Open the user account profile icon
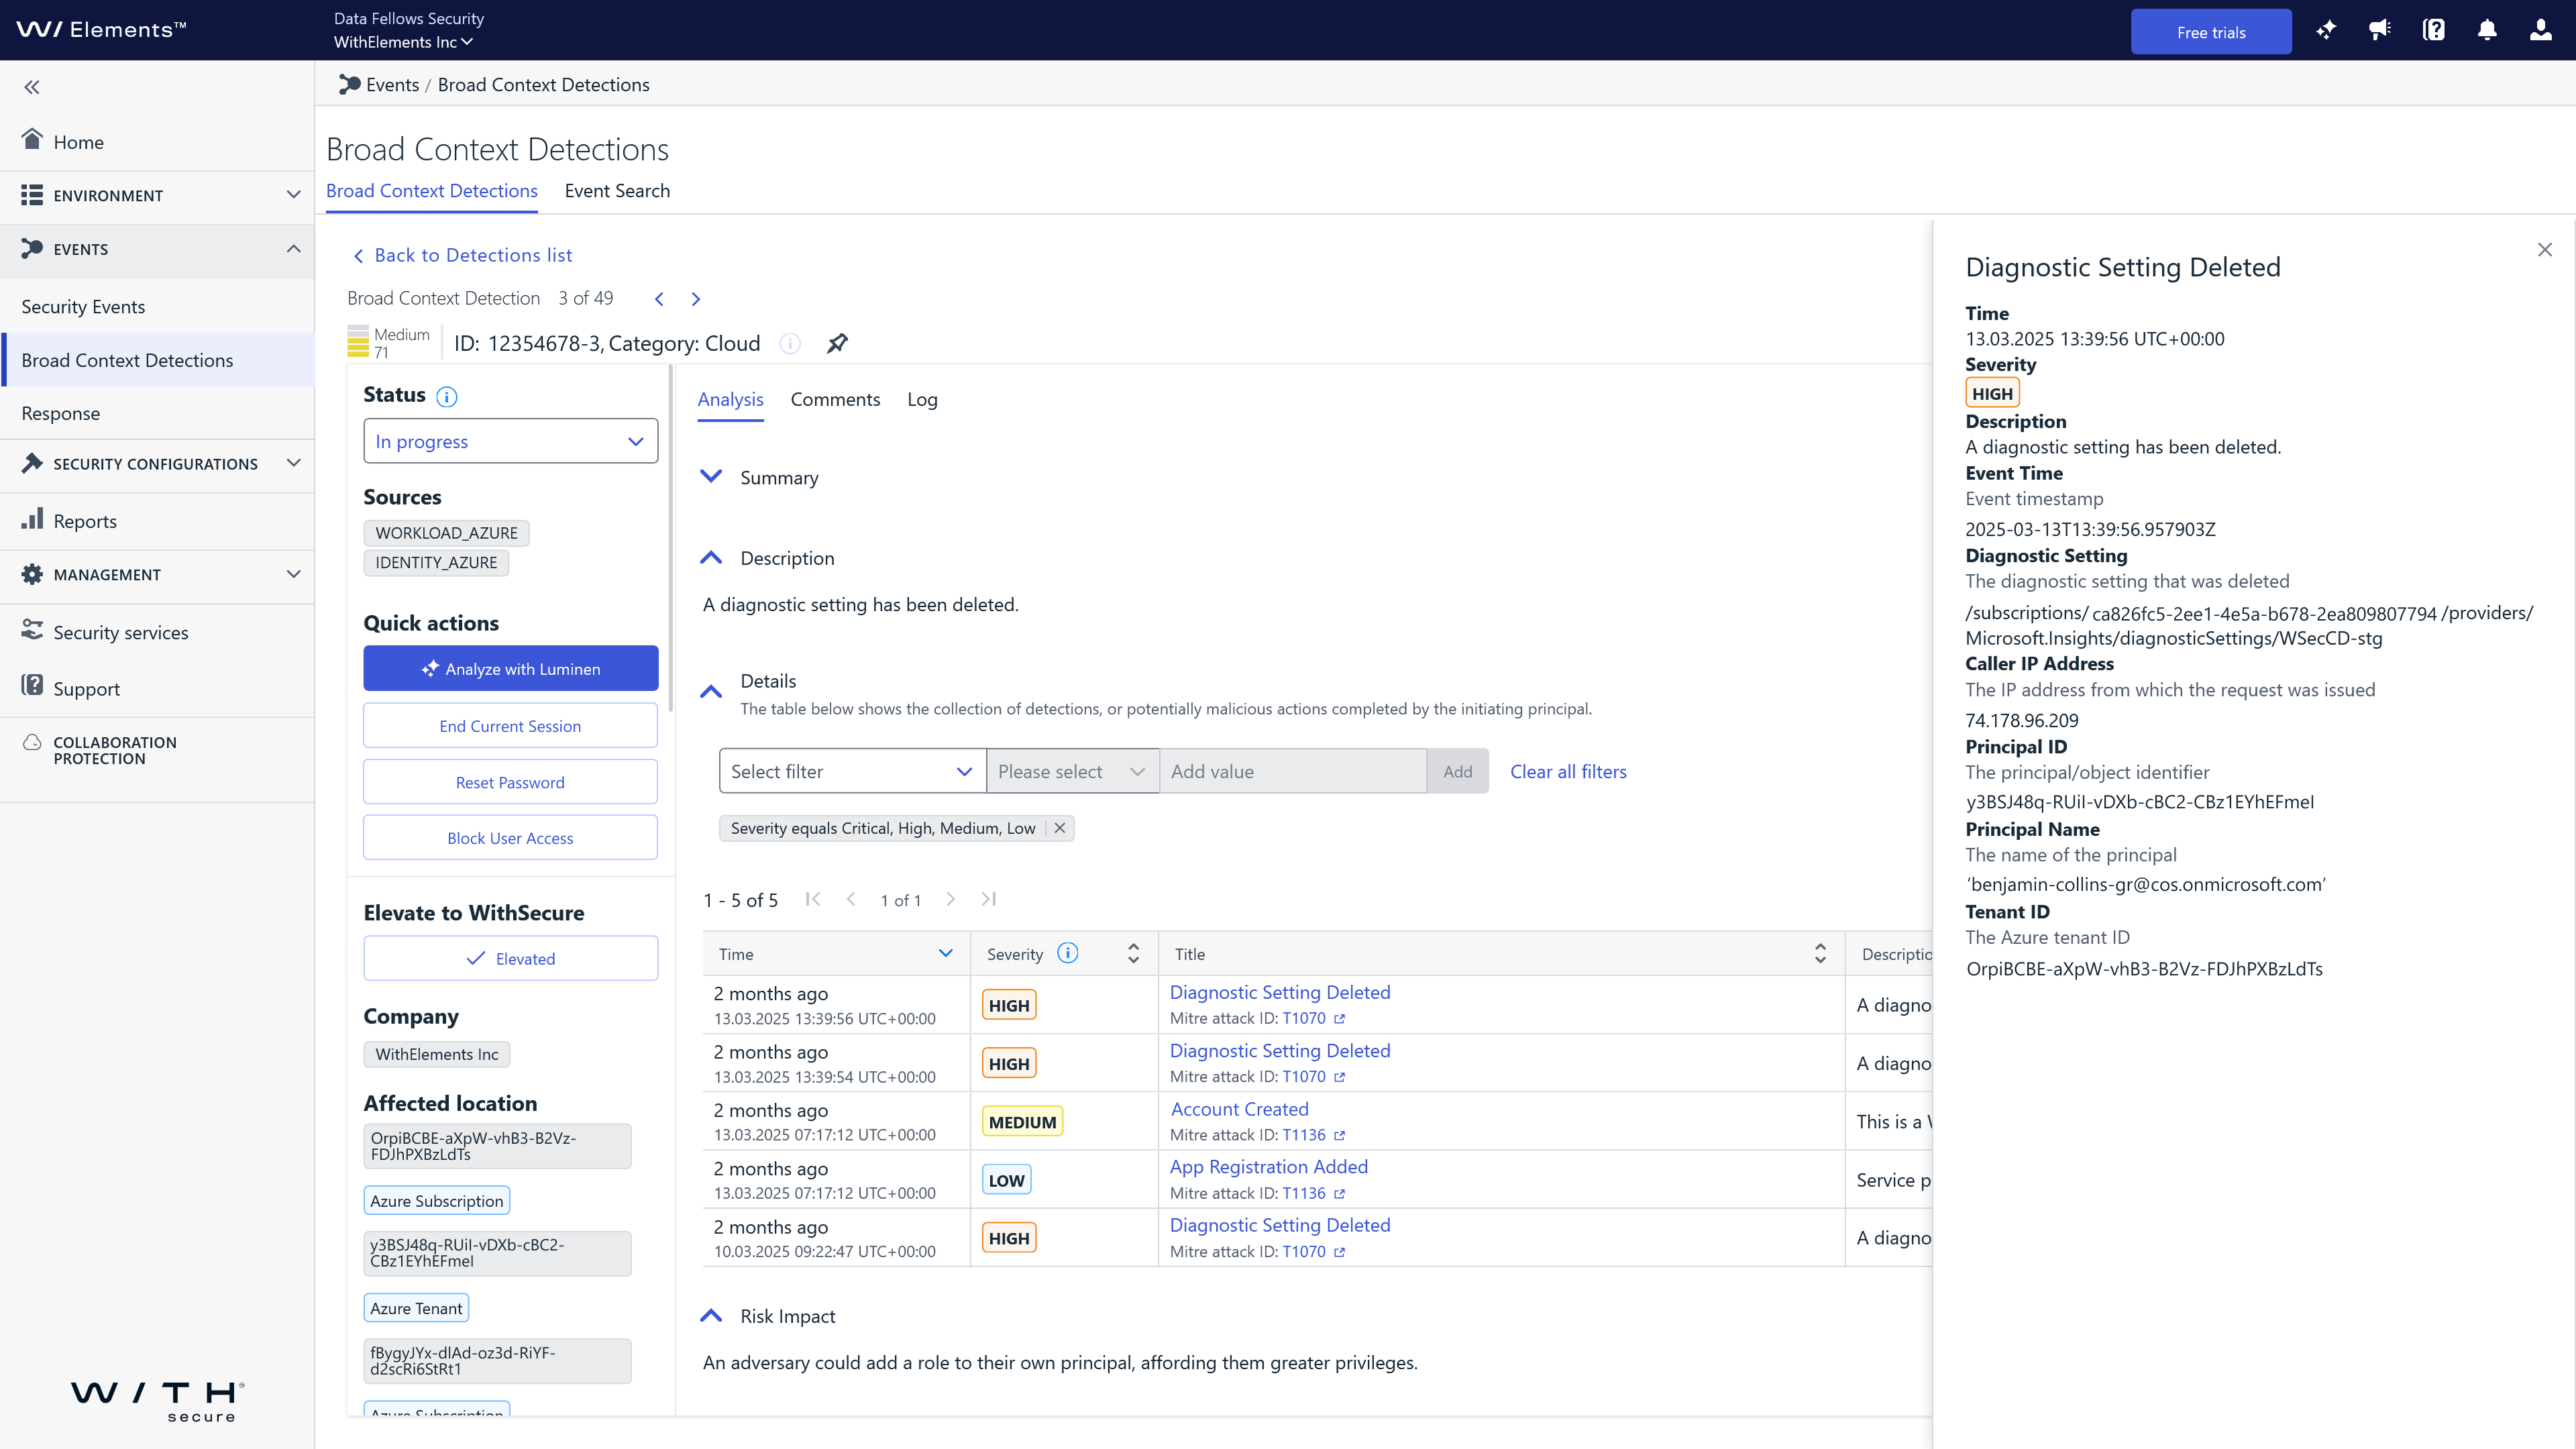The width and height of the screenshot is (2576, 1449). pos(2540,31)
